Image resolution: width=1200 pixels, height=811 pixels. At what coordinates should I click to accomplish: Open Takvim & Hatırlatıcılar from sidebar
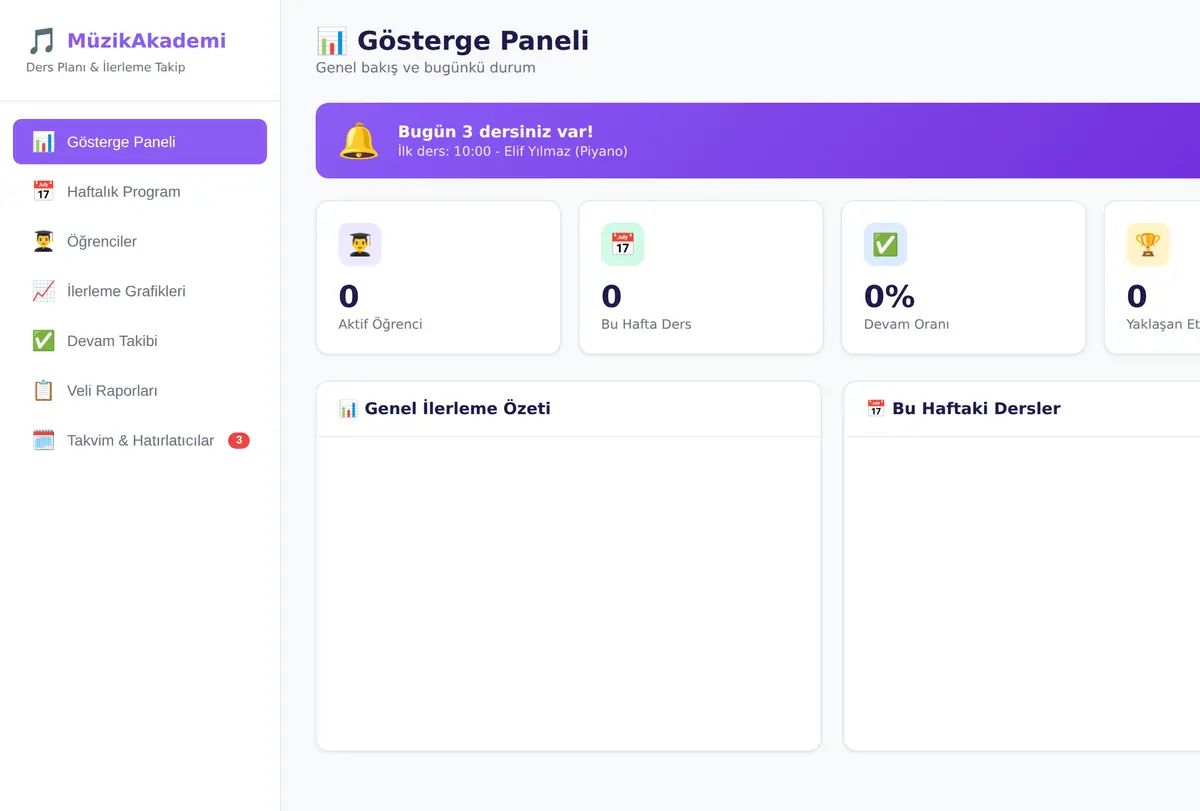(x=140, y=440)
